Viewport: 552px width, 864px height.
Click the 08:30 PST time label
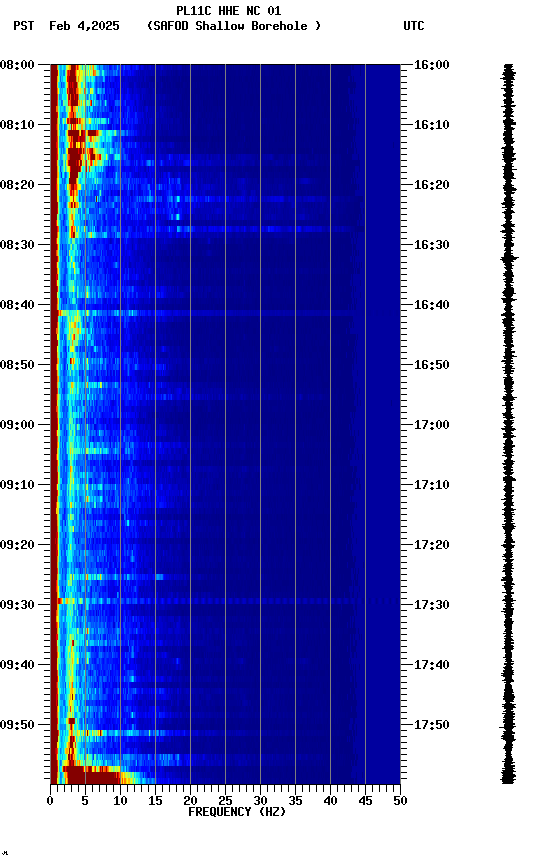pos(17,245)
